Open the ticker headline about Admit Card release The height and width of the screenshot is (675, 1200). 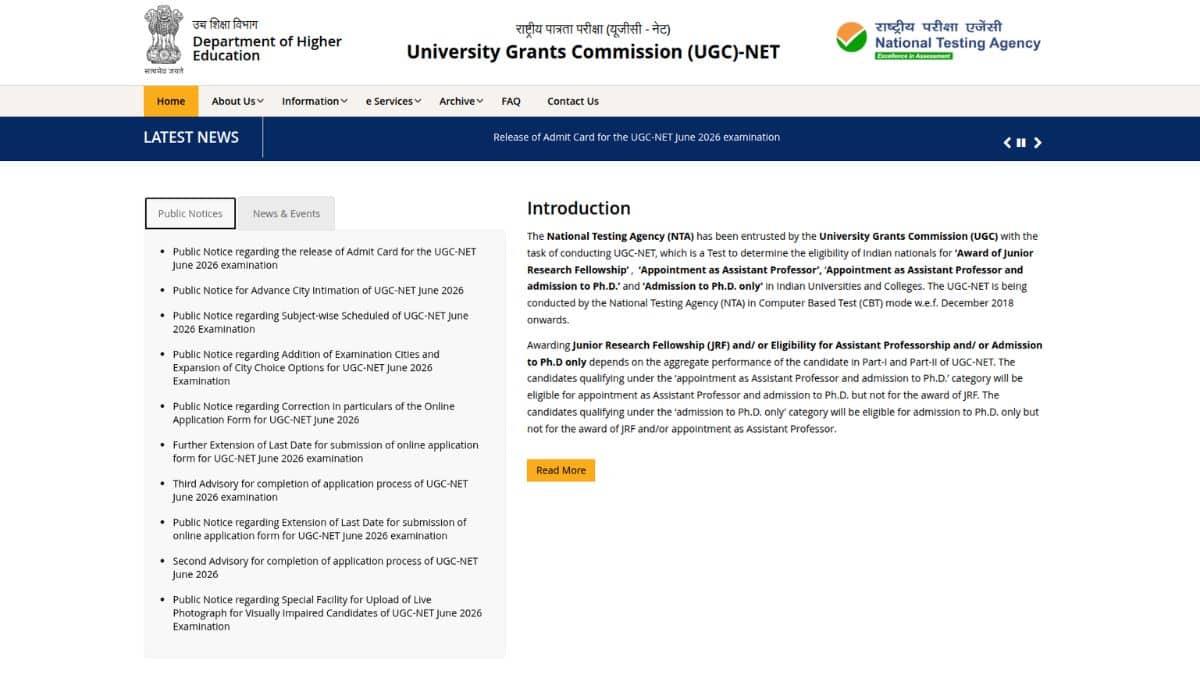[x=636, y=137]
